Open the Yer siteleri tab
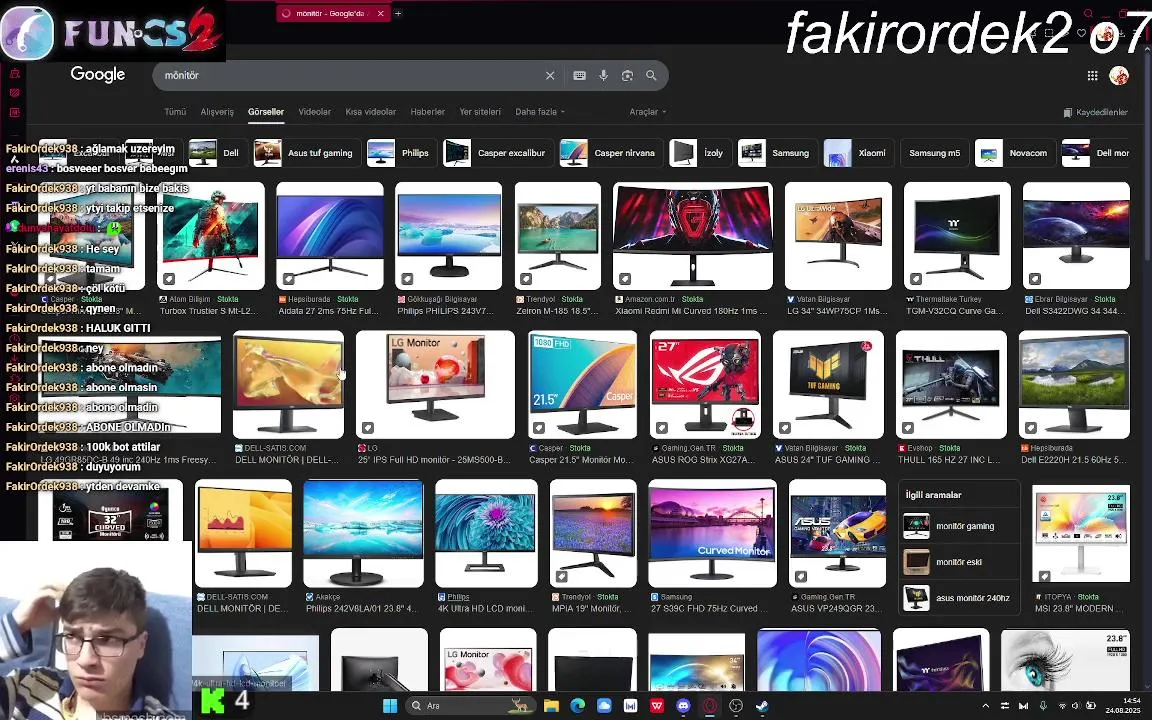 (480, 112)
